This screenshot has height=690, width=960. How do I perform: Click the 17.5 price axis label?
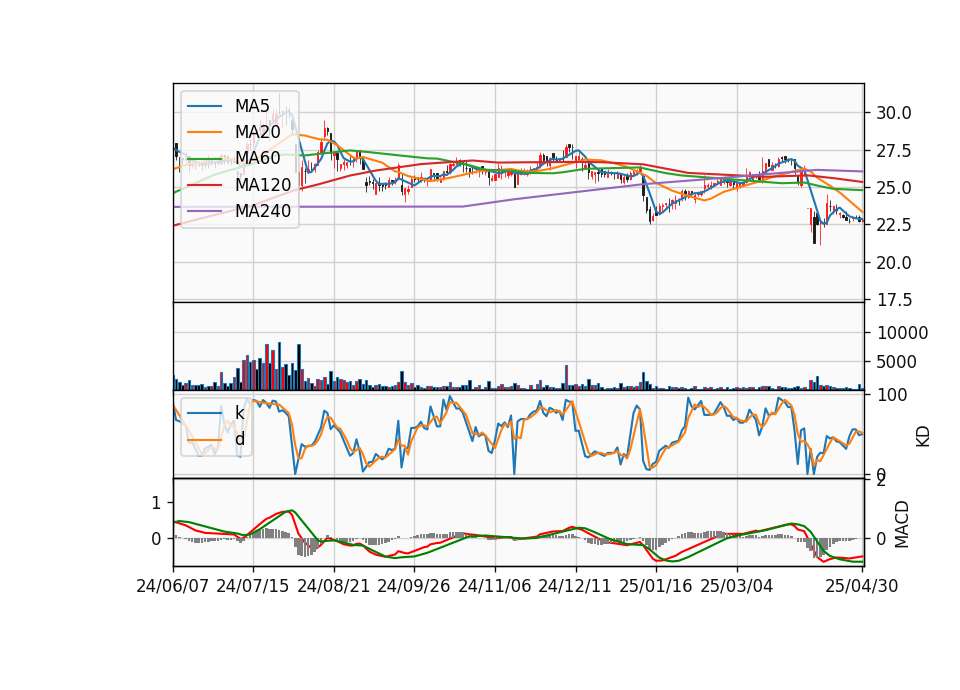pyautogui.click(x=894, y=300)
